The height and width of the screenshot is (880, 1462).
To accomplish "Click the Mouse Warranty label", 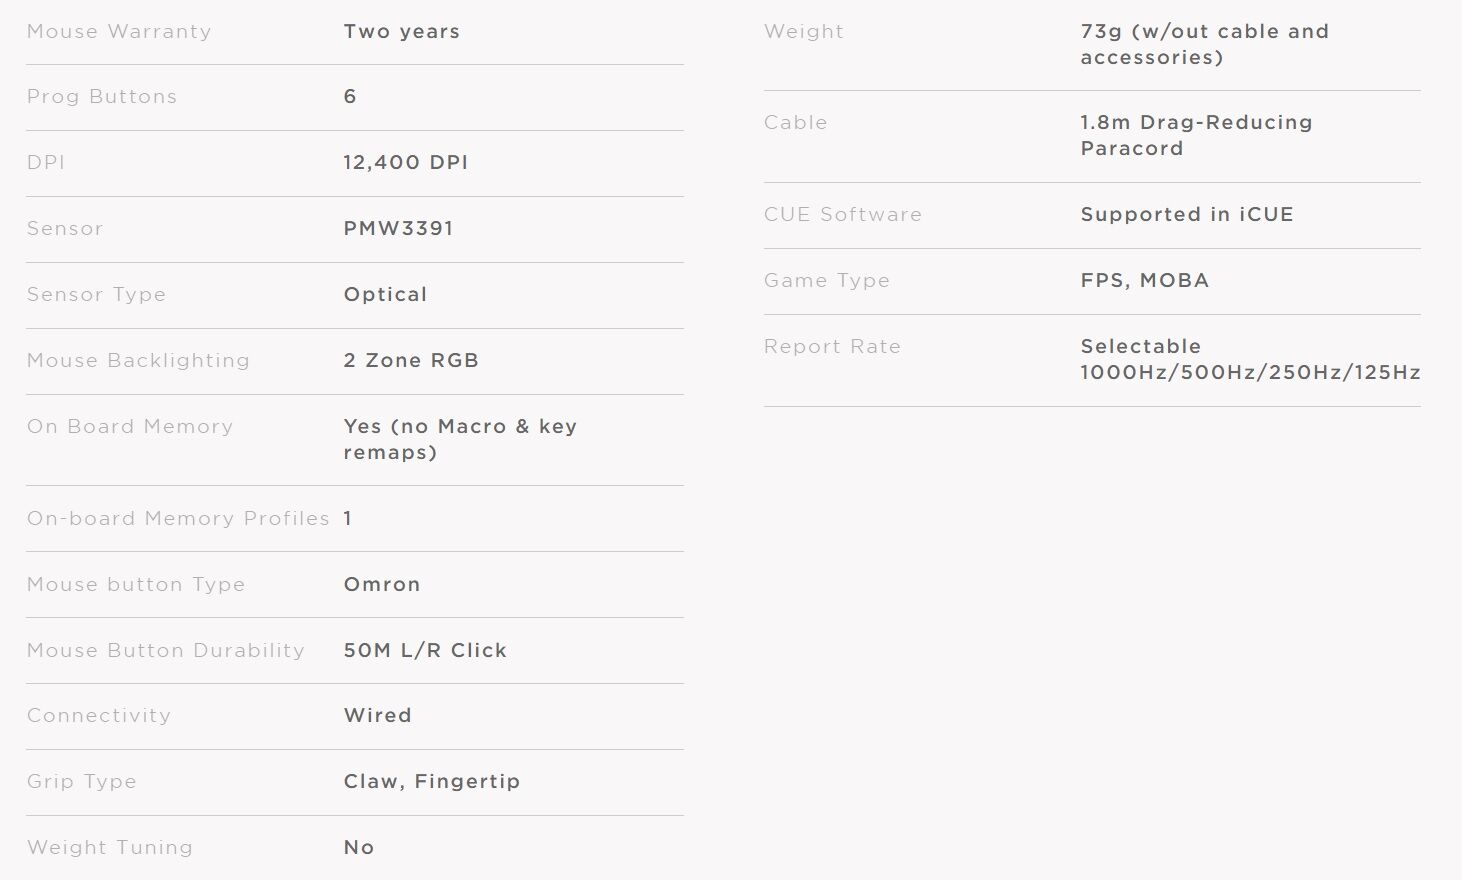I will click(119, 32).
